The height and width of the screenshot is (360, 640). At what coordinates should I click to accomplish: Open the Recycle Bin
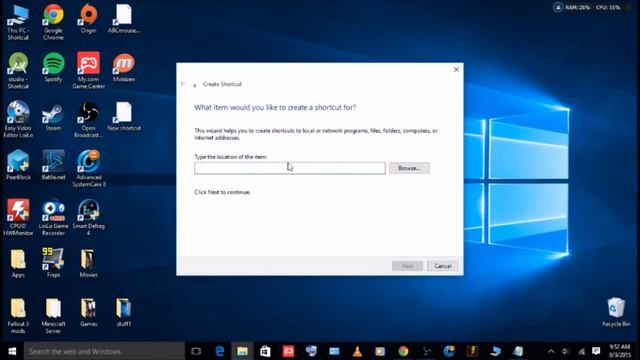tap(616, 312)
